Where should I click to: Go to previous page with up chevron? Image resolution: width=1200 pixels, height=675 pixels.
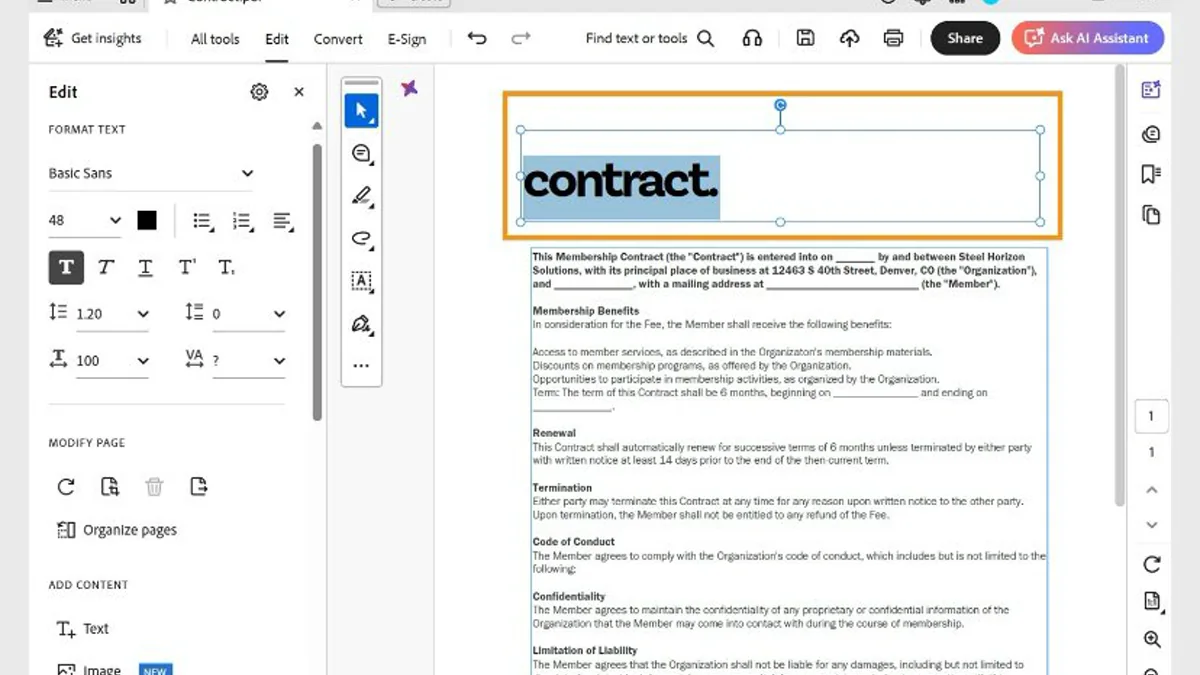(1151, 490)
